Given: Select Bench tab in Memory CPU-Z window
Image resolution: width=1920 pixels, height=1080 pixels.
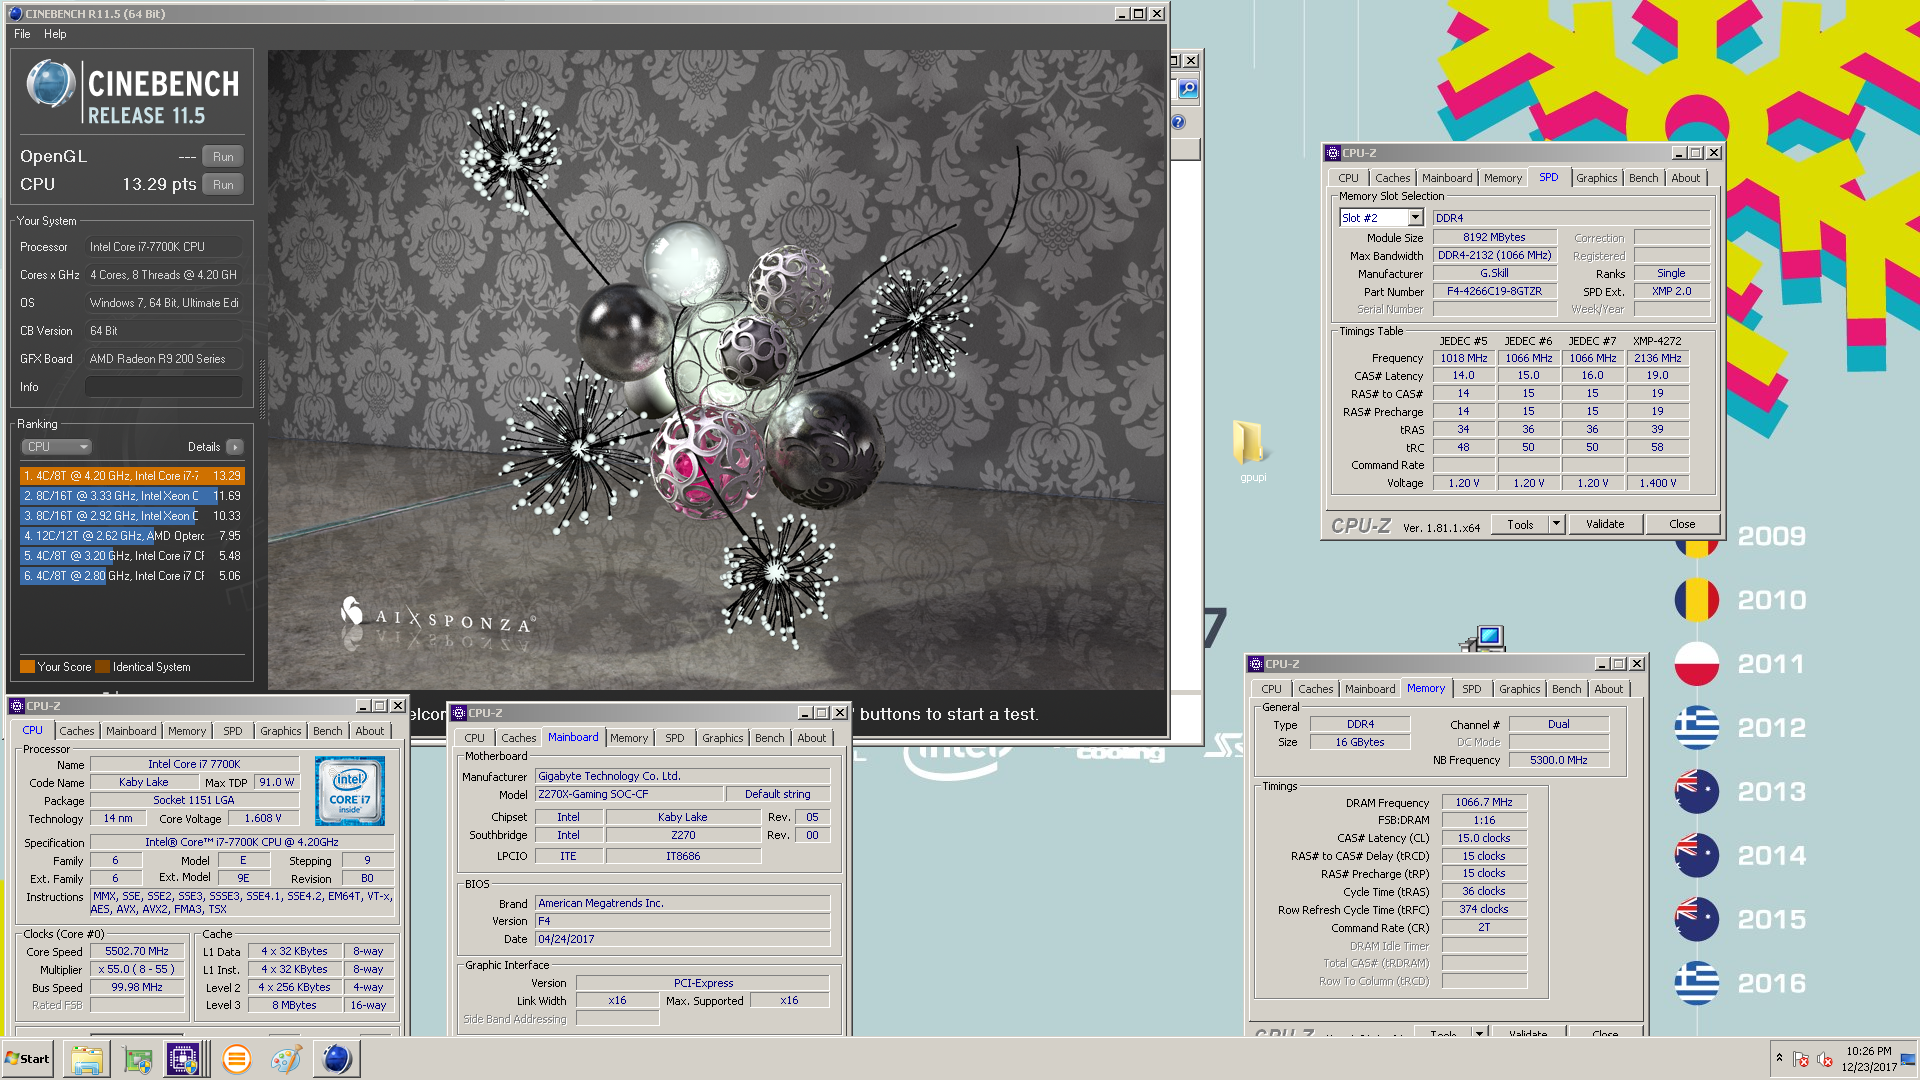Looking at the screenshot, I should 1566,689.
